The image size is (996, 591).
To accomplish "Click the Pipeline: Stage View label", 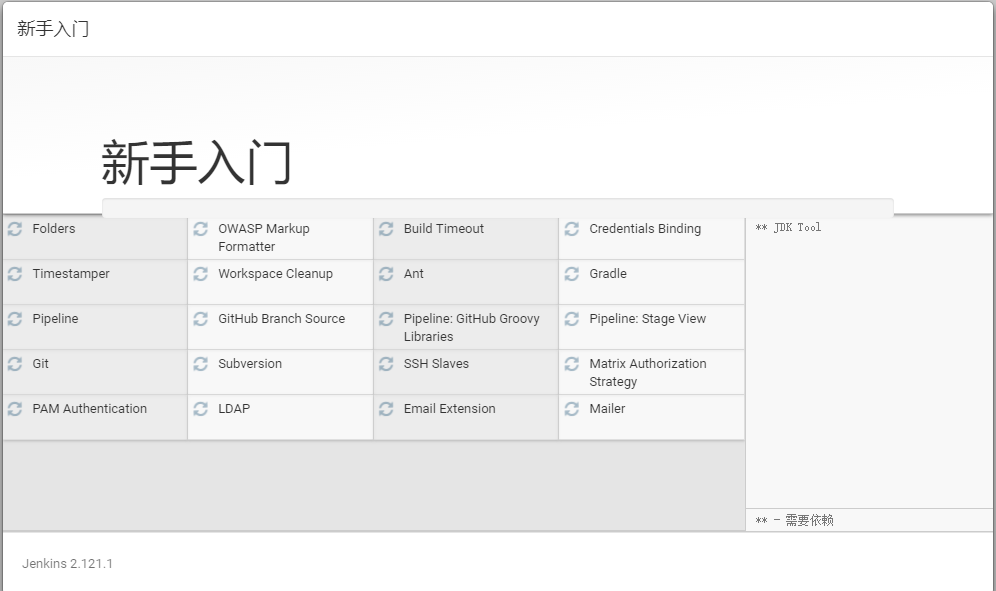I will tap(647, 319).
